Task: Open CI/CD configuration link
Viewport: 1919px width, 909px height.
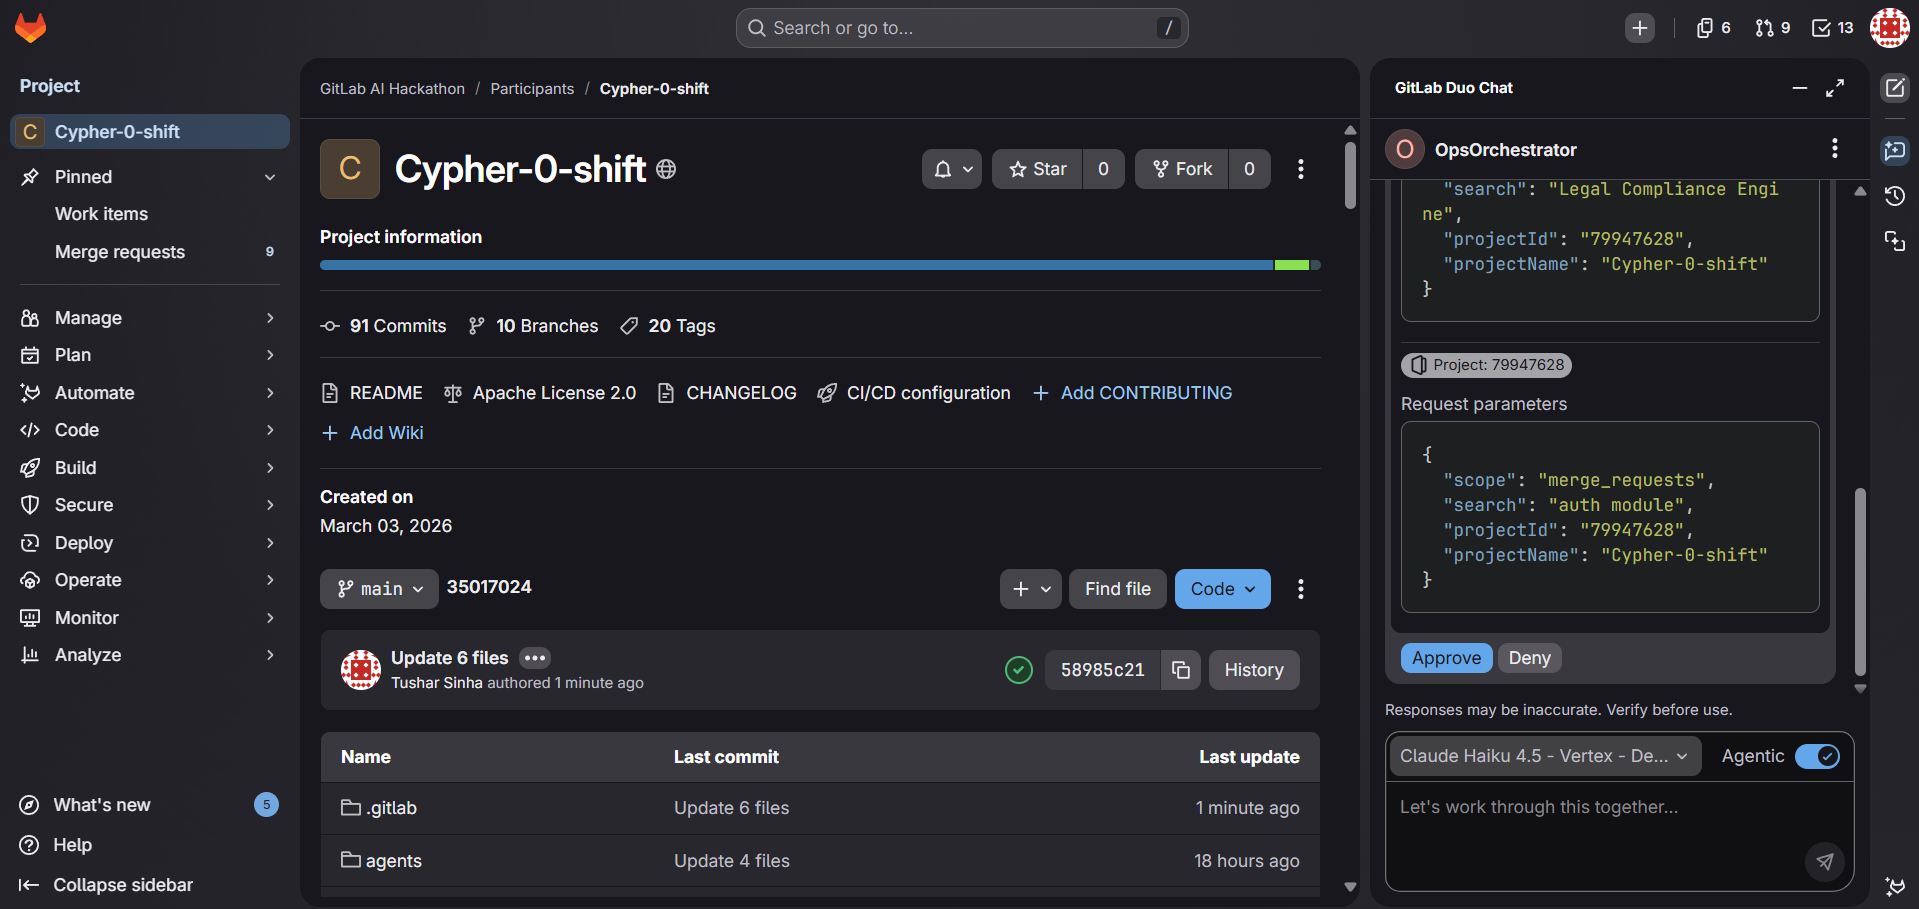Action: click(x=914, y=393)
